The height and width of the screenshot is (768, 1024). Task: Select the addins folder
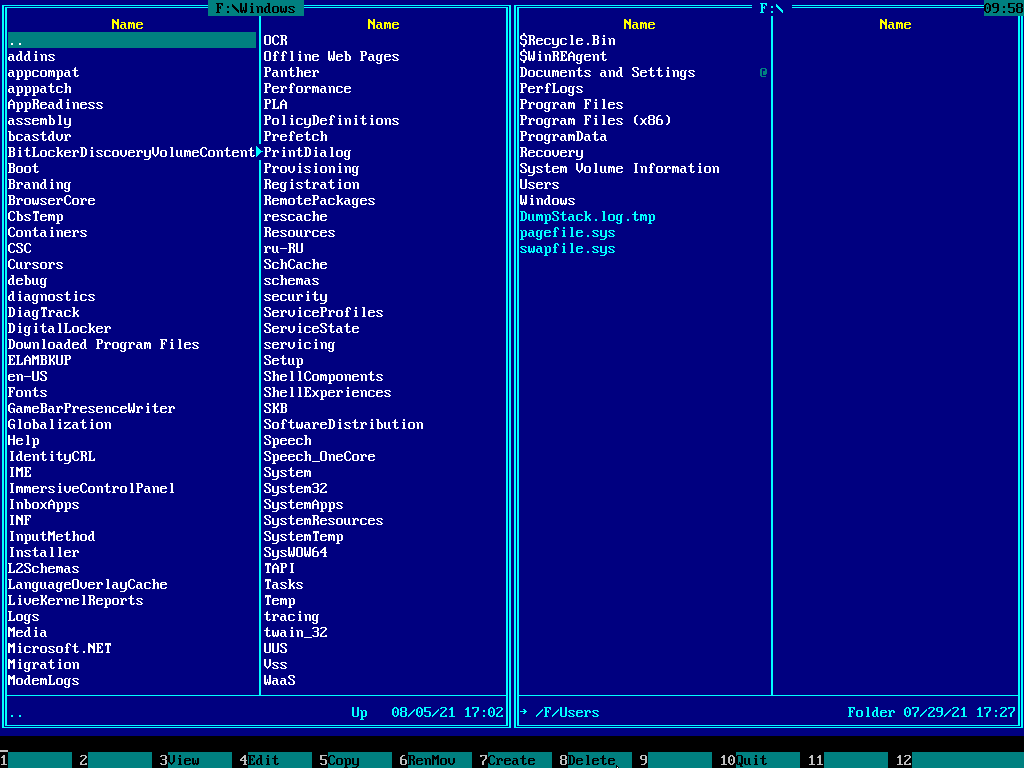coord(31,57)
